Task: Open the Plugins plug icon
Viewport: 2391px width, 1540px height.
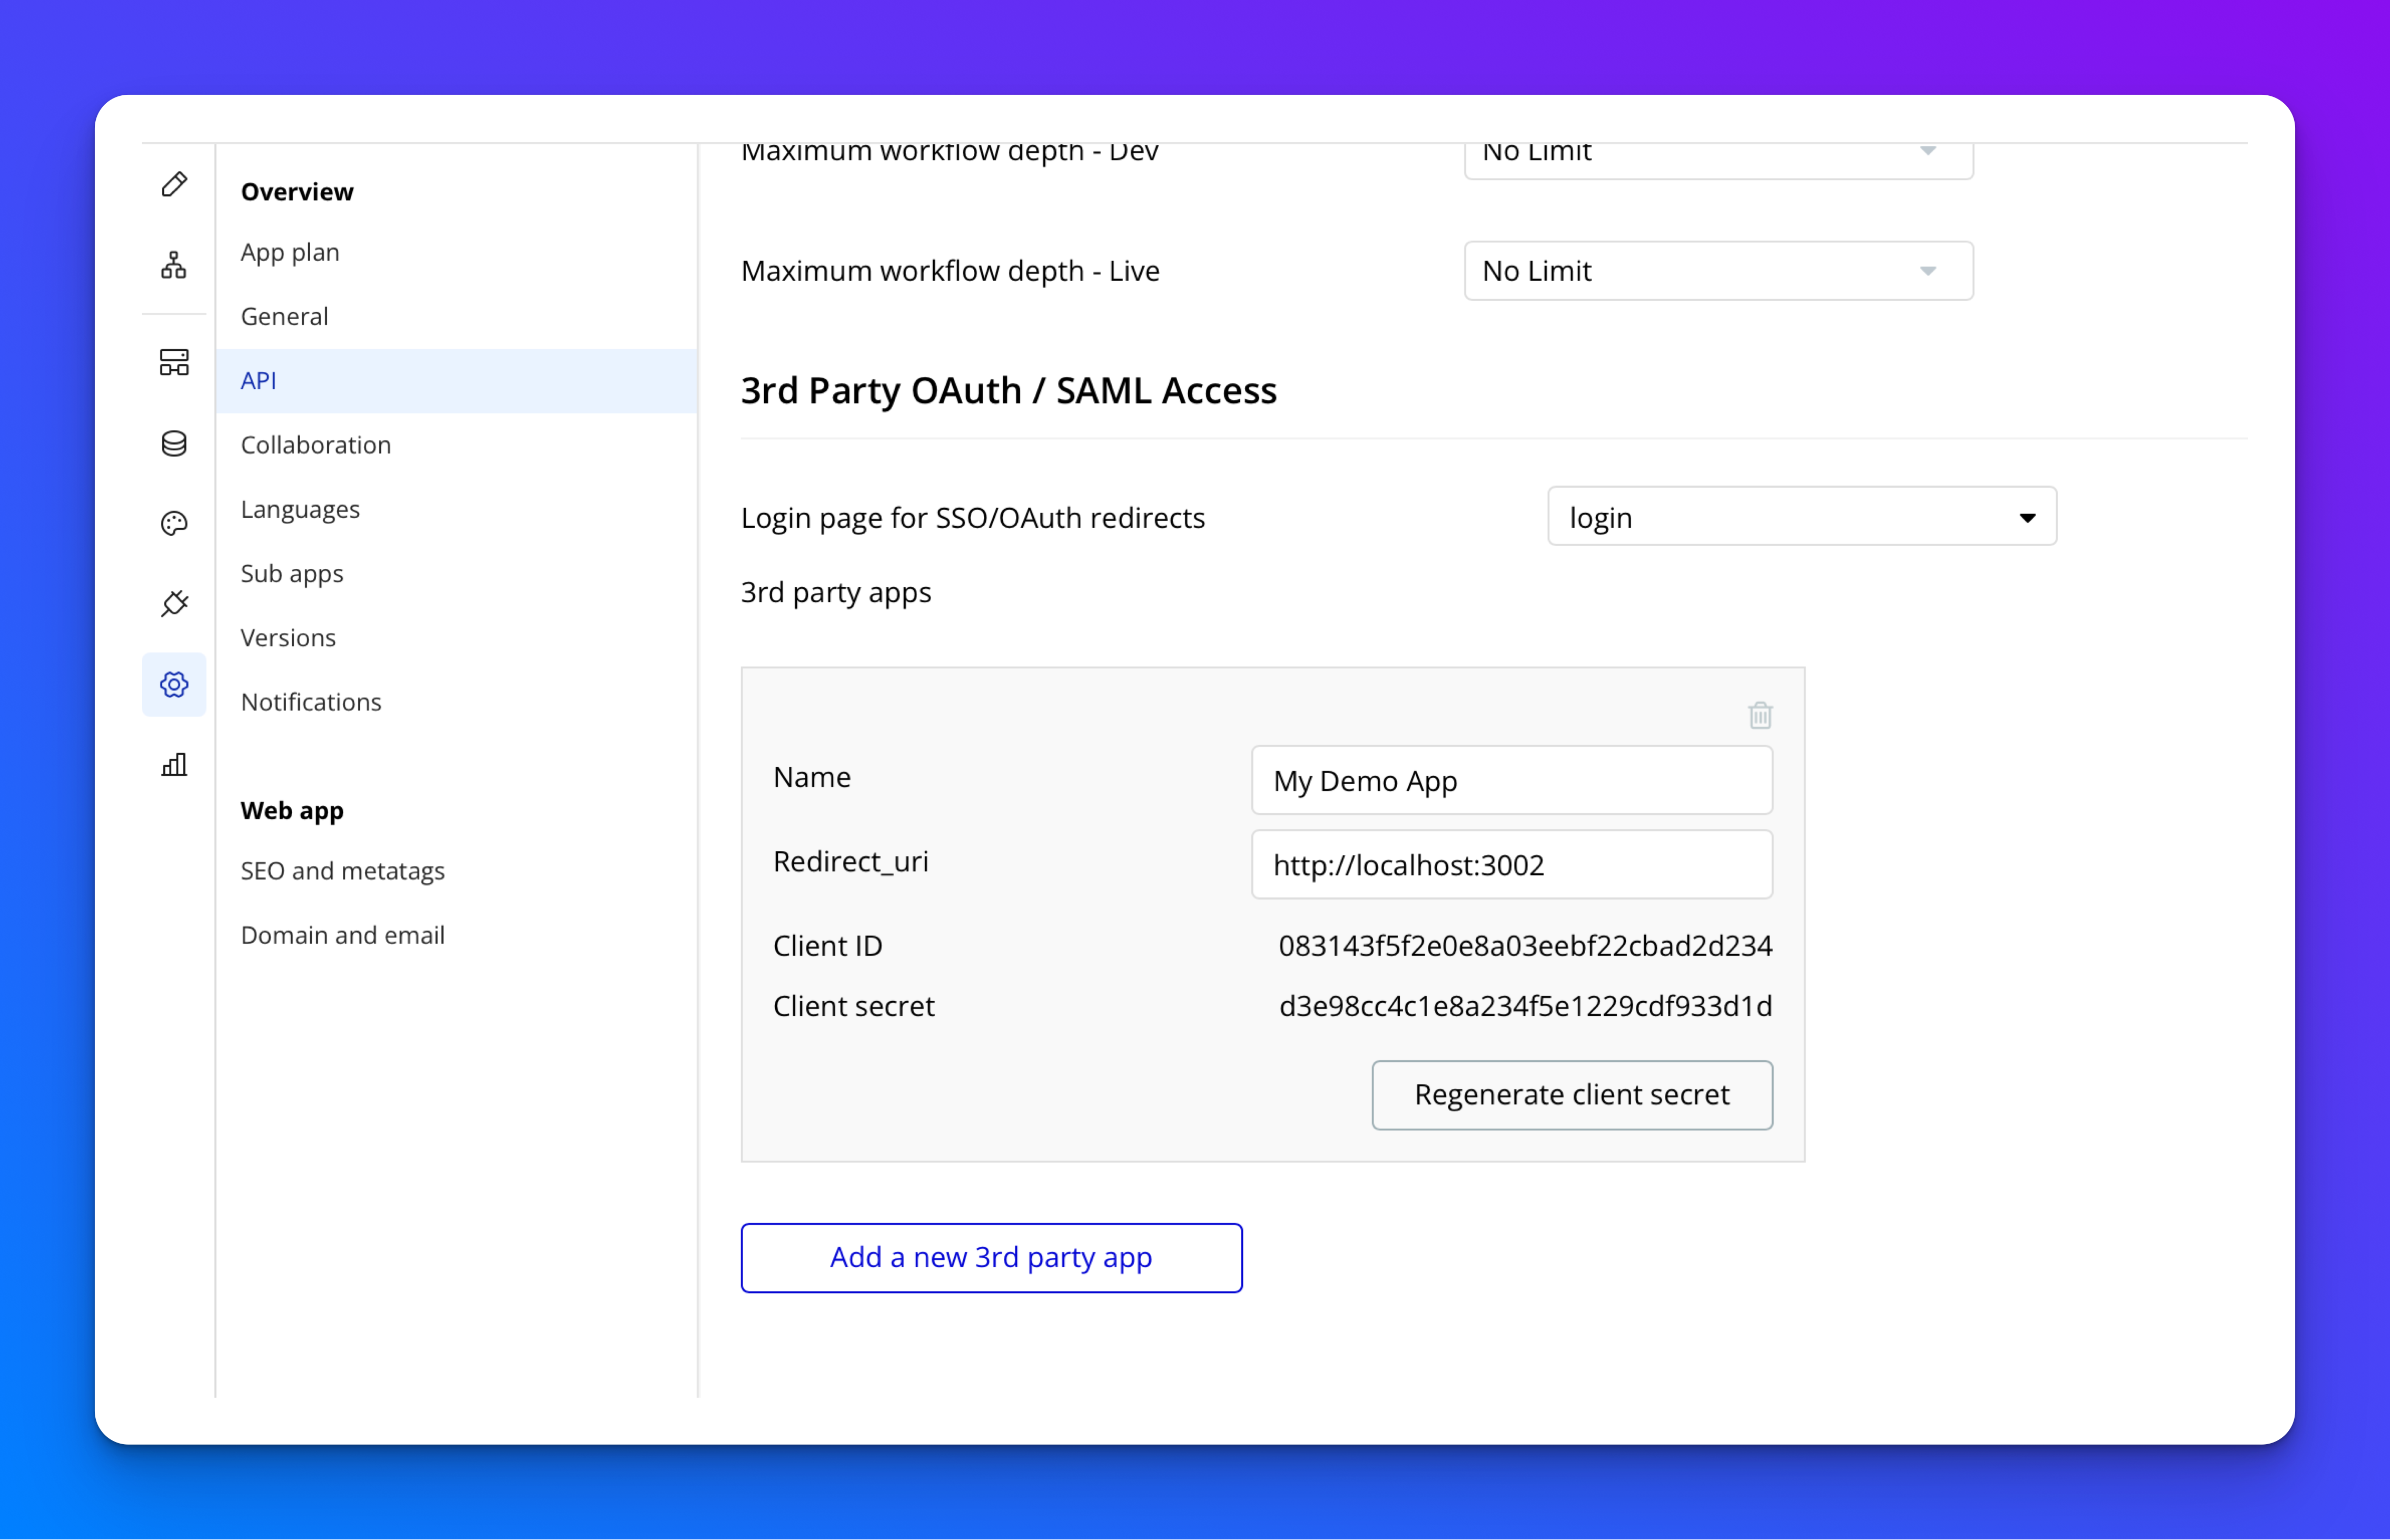Action: point(174,604)
